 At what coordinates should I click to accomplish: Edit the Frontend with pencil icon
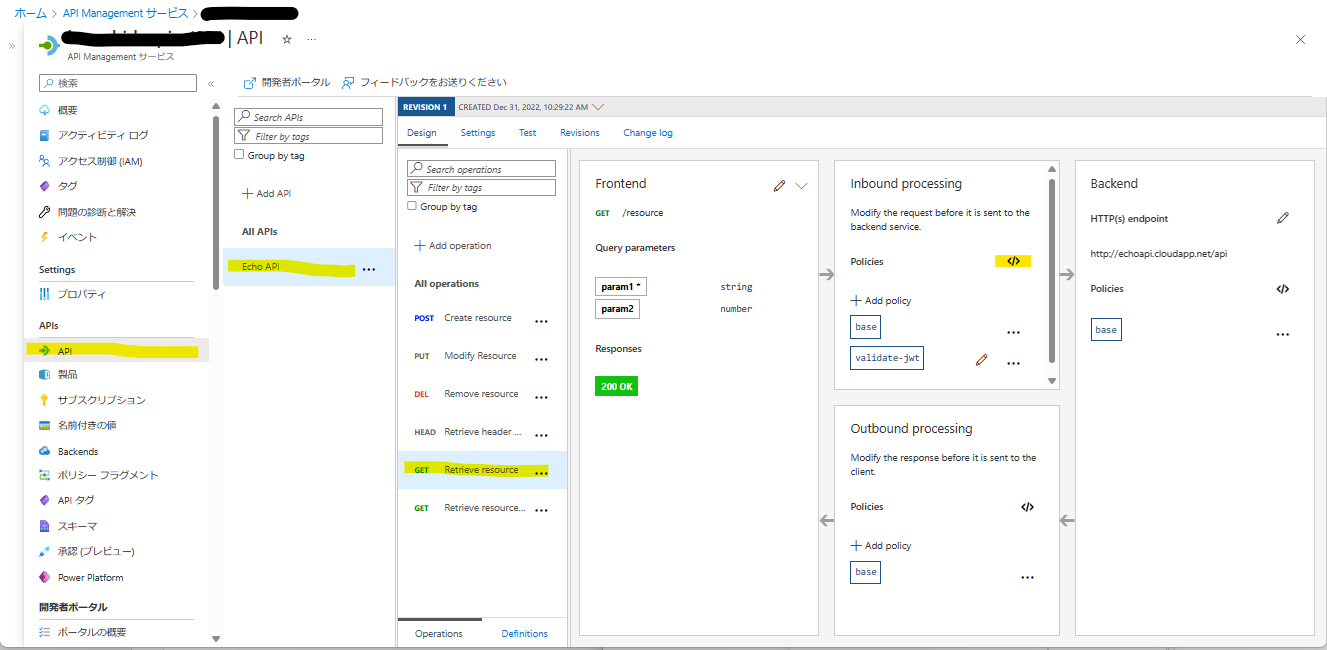click(x=779, y=185)
